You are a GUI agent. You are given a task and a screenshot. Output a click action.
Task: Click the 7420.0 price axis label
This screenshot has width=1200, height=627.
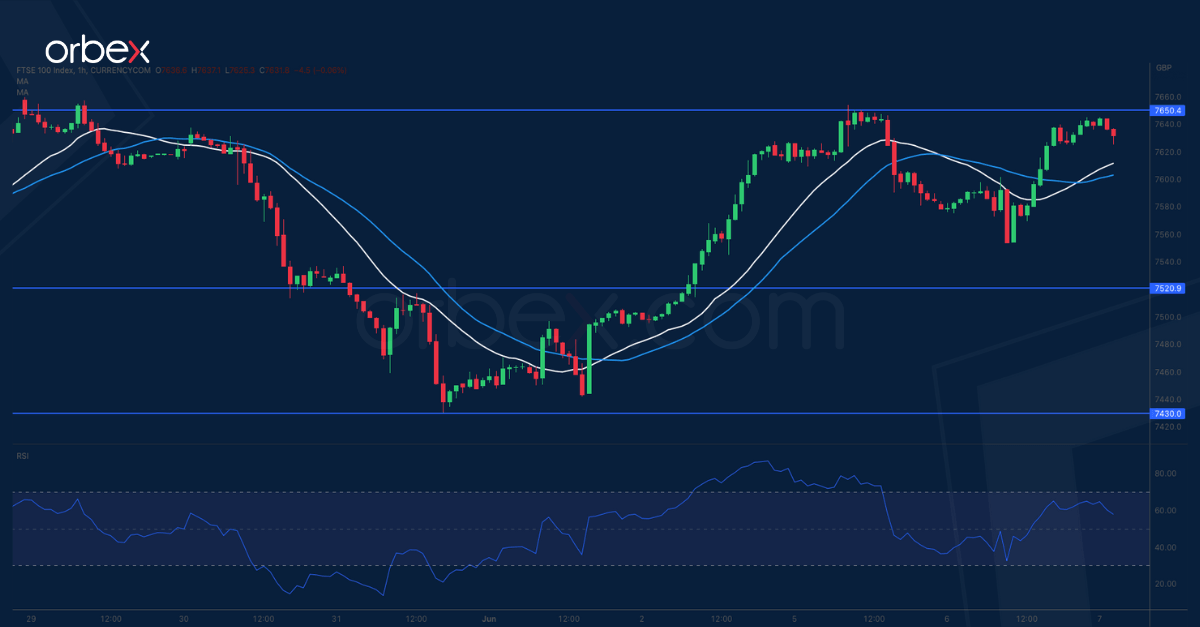click(x=1166, y=427)
